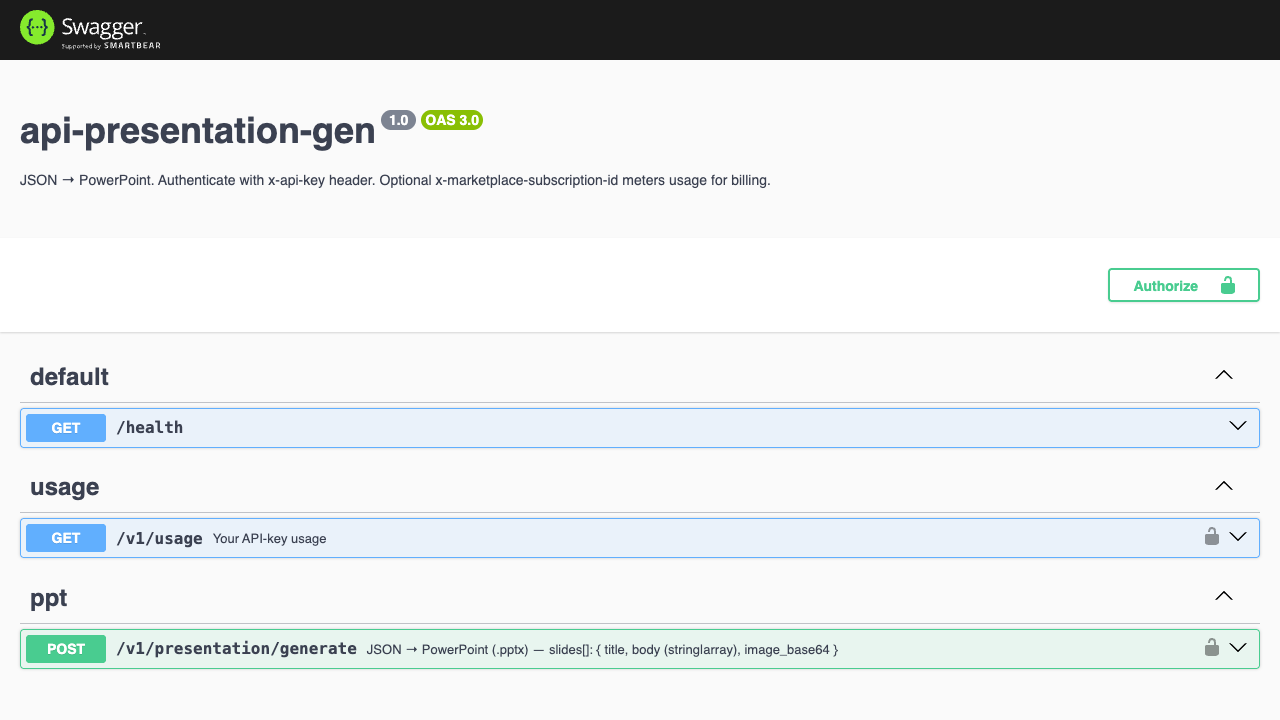1280x720 pixels.
Task: Click the Authorize button
Action: (x=1183, y=285)
